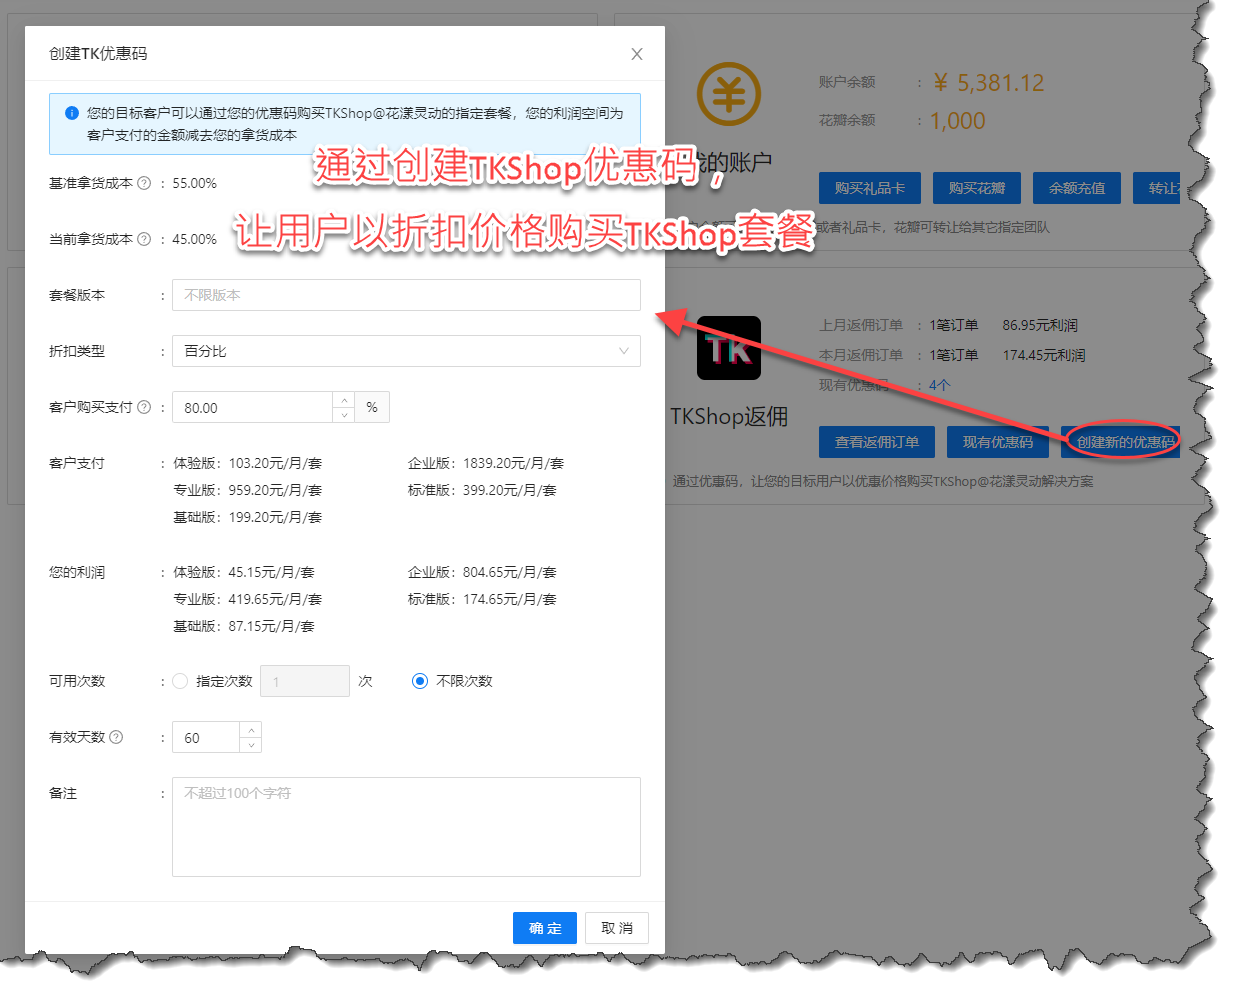This screenshot has height=994, width=1235.
Task: Click the chevron arrow of the 折扣类型 dropdown
Action: tap(624, 351)
